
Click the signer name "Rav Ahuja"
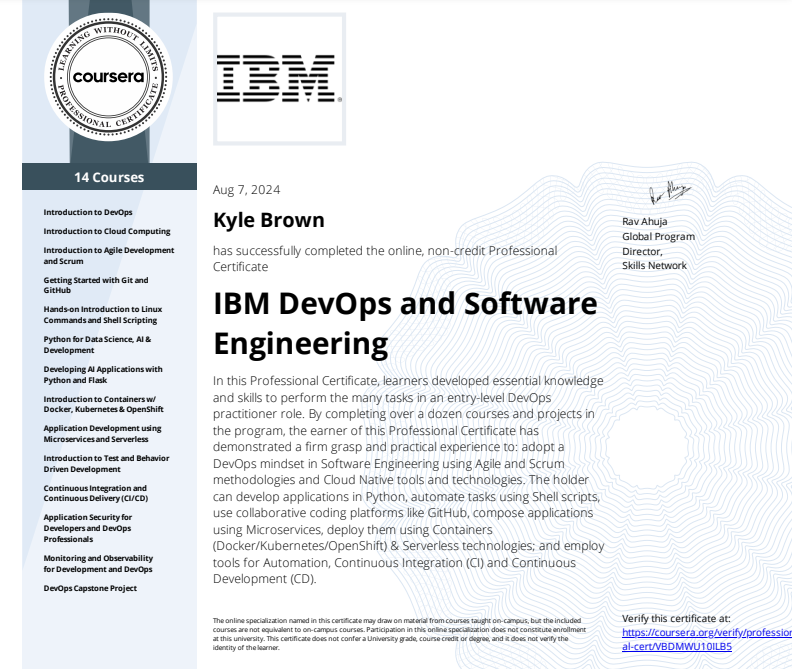pyautogui.click(x=645, y=221)
